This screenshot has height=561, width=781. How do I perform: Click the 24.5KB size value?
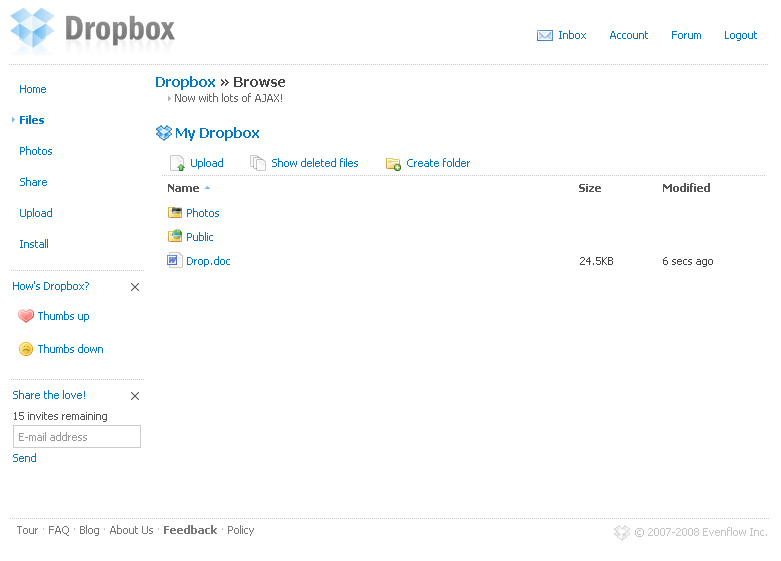596,262
